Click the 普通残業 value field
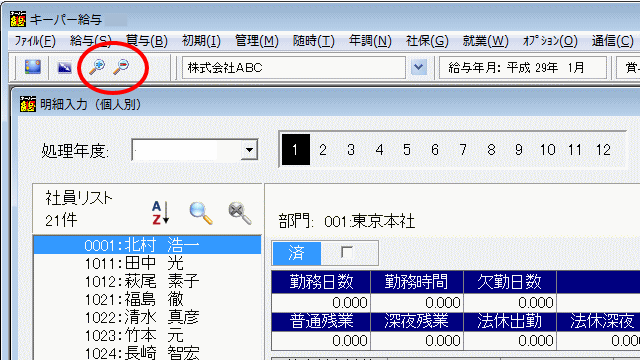 pyautogui.click(x=321, y=341)
